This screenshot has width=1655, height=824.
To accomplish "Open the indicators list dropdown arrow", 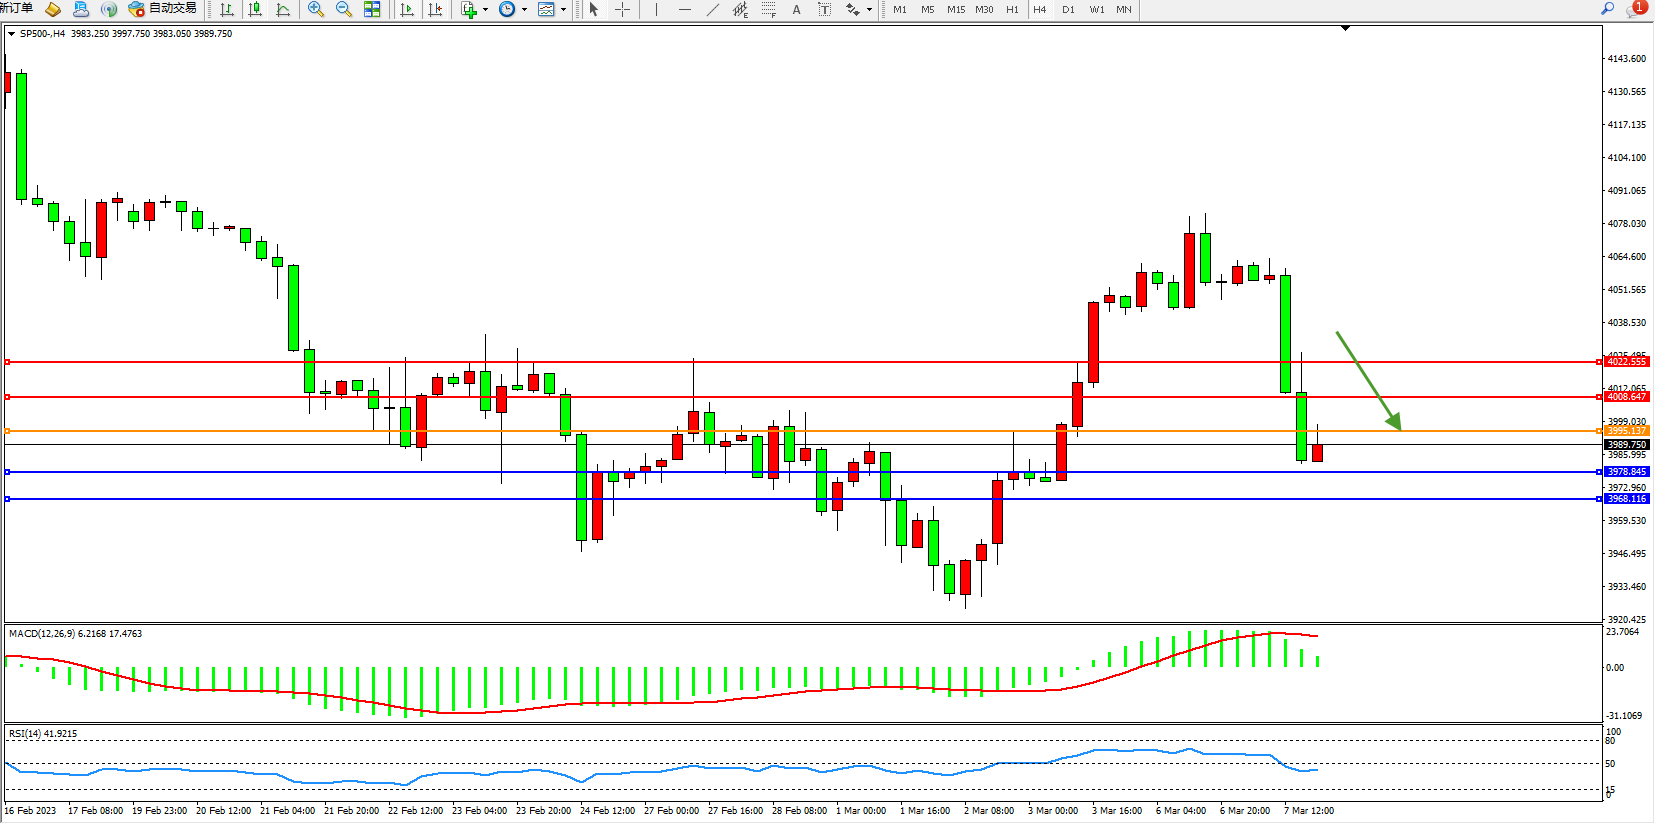I will [486, 10].
